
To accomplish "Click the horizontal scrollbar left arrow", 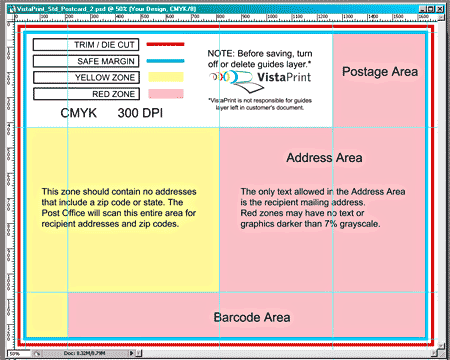I will (x=139, y=353).
